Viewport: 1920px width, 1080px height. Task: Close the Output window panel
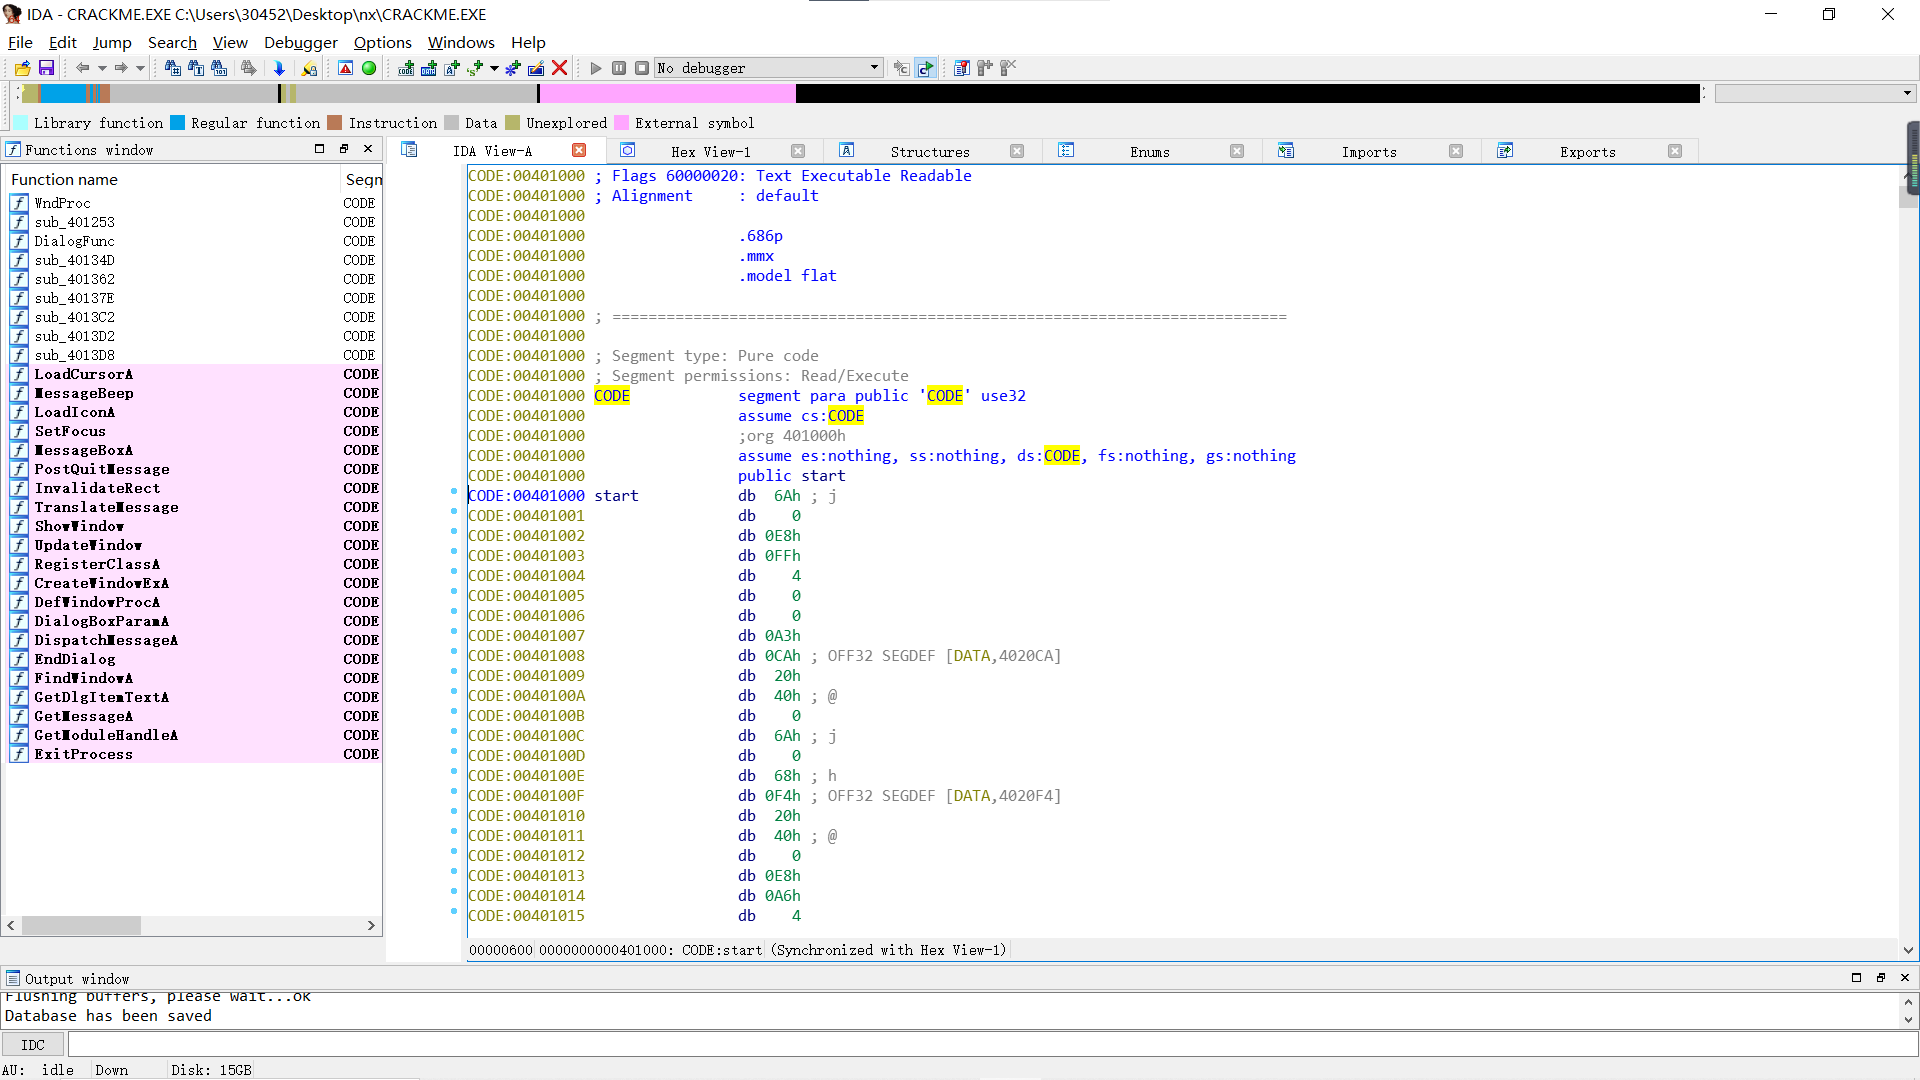1904,978
